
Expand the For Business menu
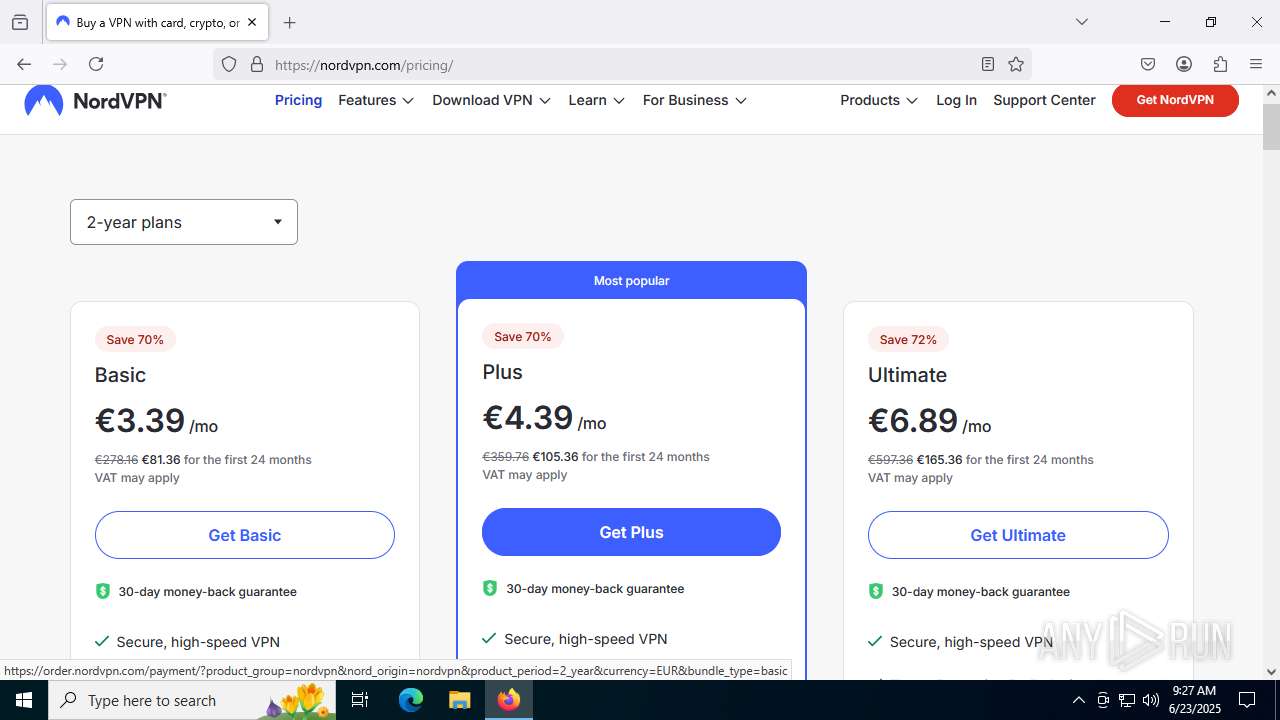(695, 100)
